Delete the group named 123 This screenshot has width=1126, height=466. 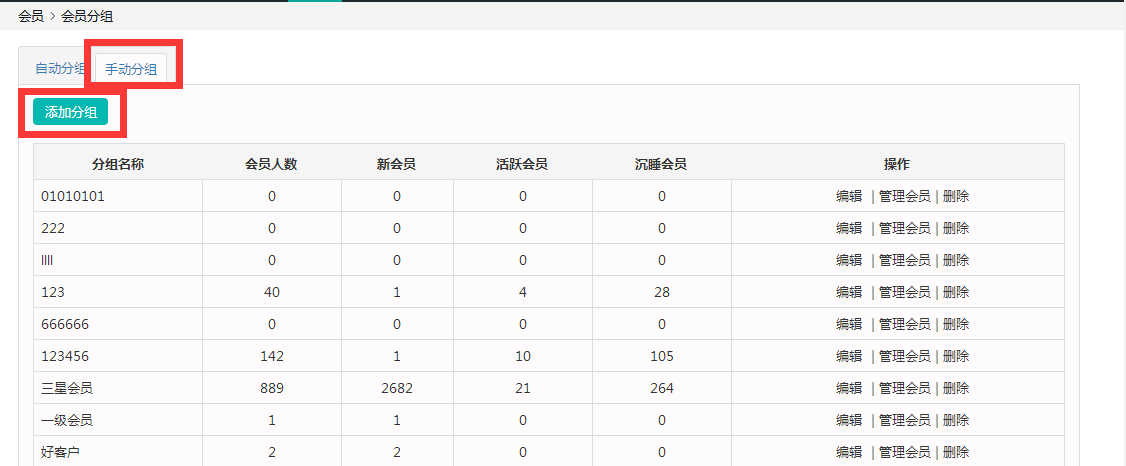pyautogui.click(x=955, y=292)
